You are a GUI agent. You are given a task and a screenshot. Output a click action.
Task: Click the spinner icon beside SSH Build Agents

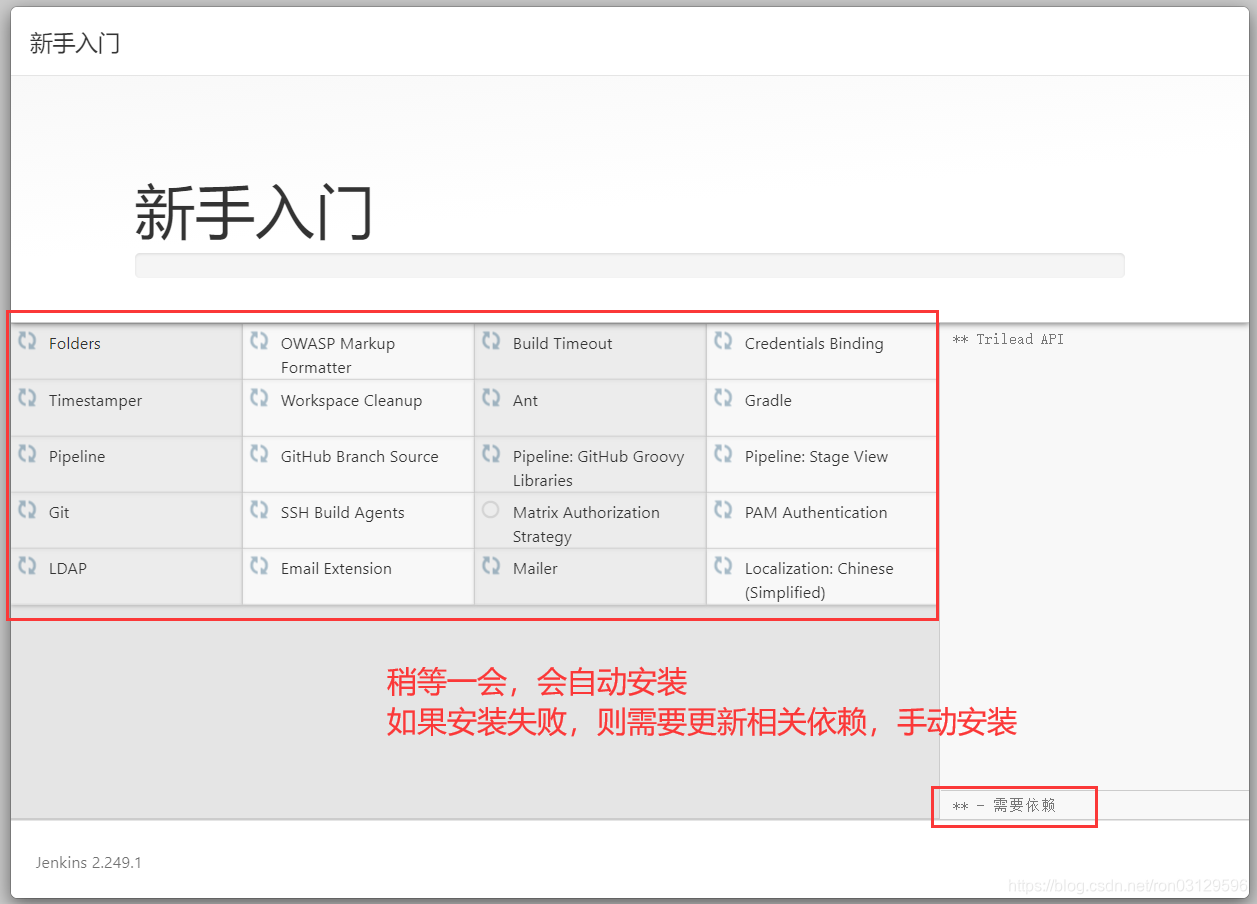[259, 510]
